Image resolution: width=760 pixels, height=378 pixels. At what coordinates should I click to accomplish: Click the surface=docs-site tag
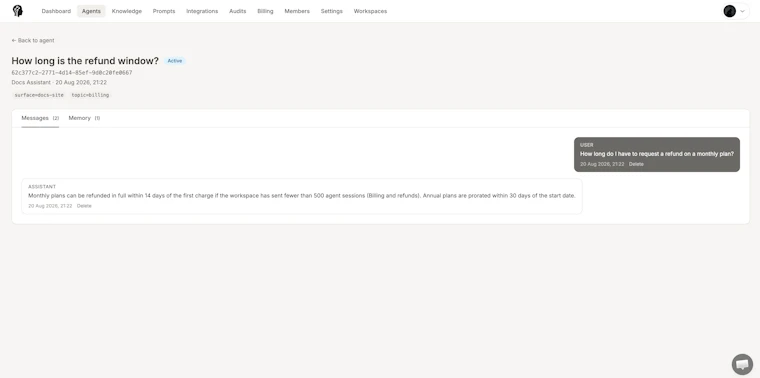click(x=39, y=95)
